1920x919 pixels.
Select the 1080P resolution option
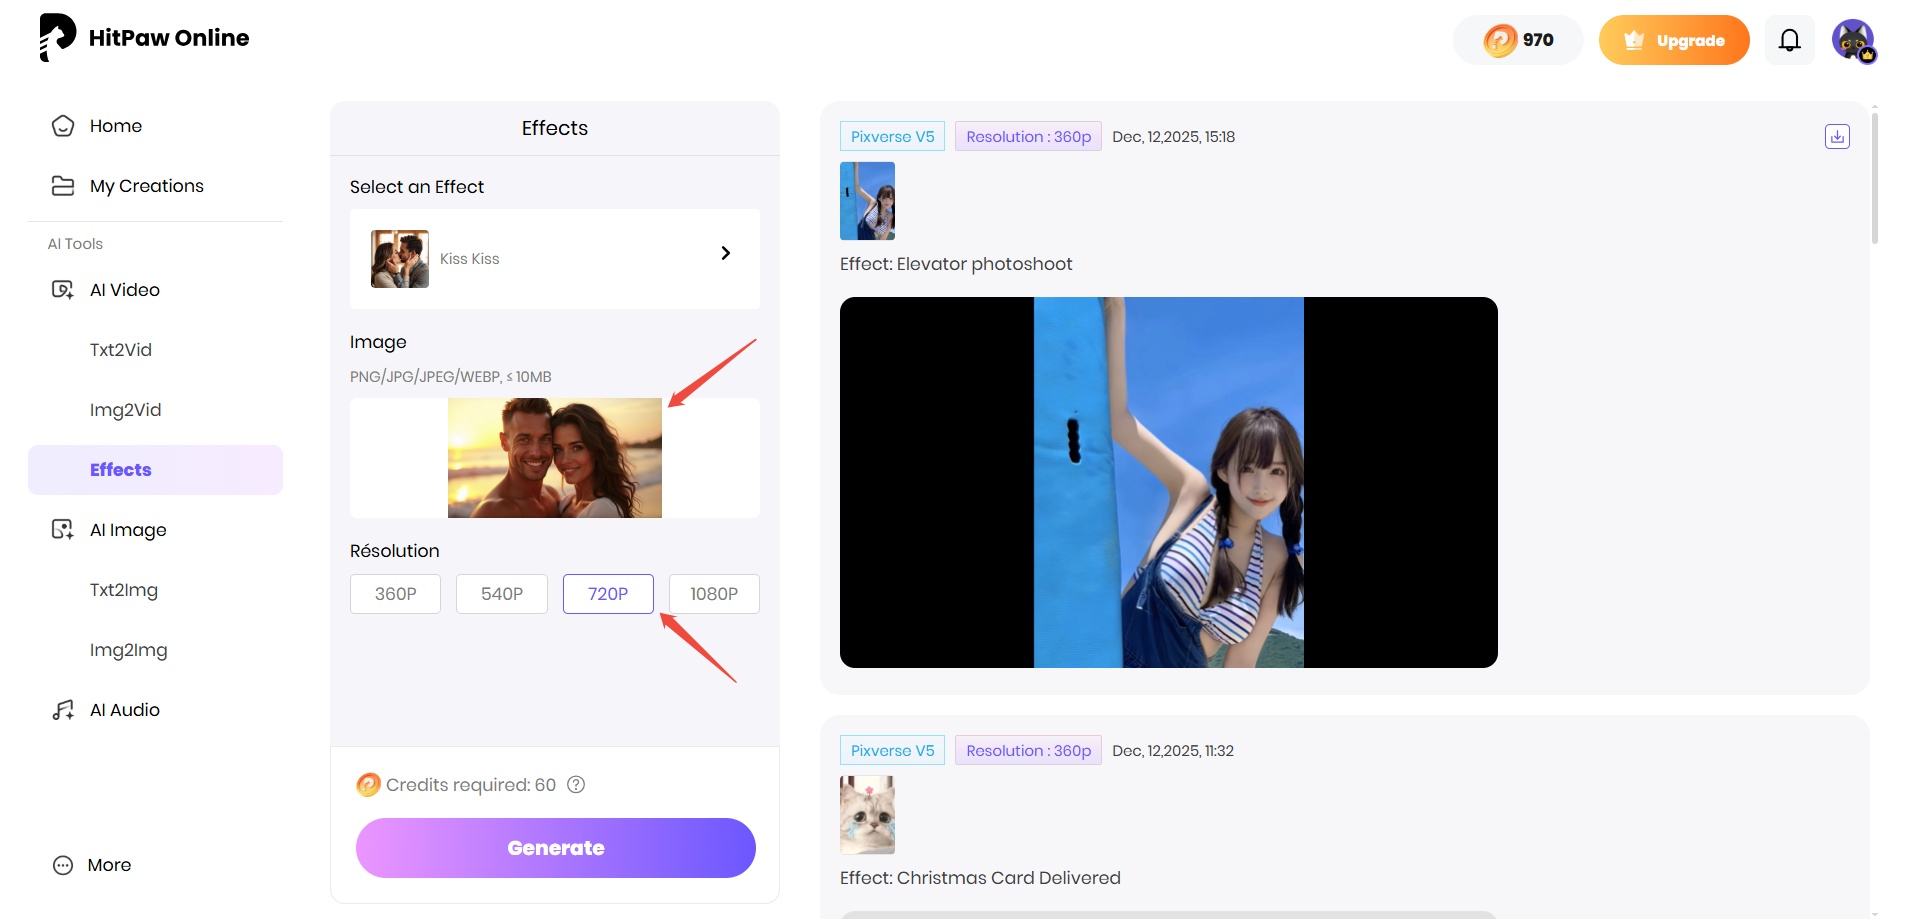point(713,593)
